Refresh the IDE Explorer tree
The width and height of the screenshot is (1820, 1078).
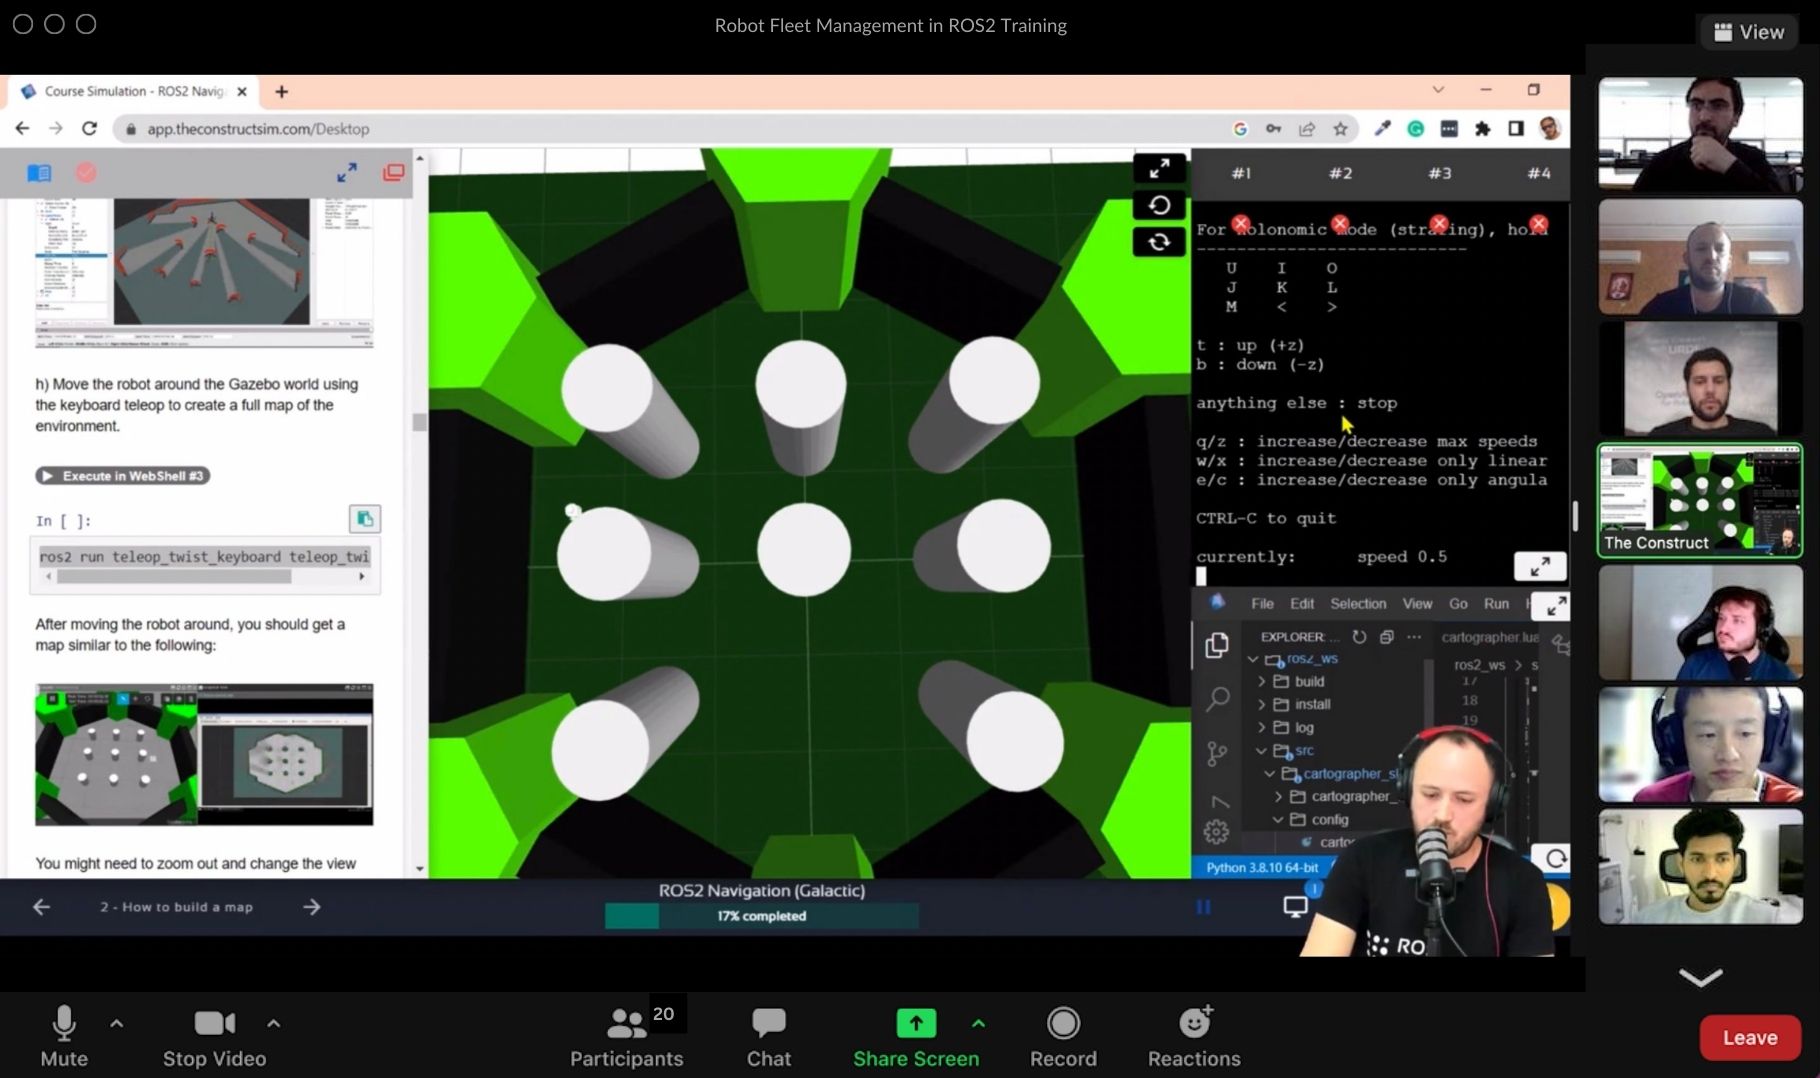coord(1359,636)
